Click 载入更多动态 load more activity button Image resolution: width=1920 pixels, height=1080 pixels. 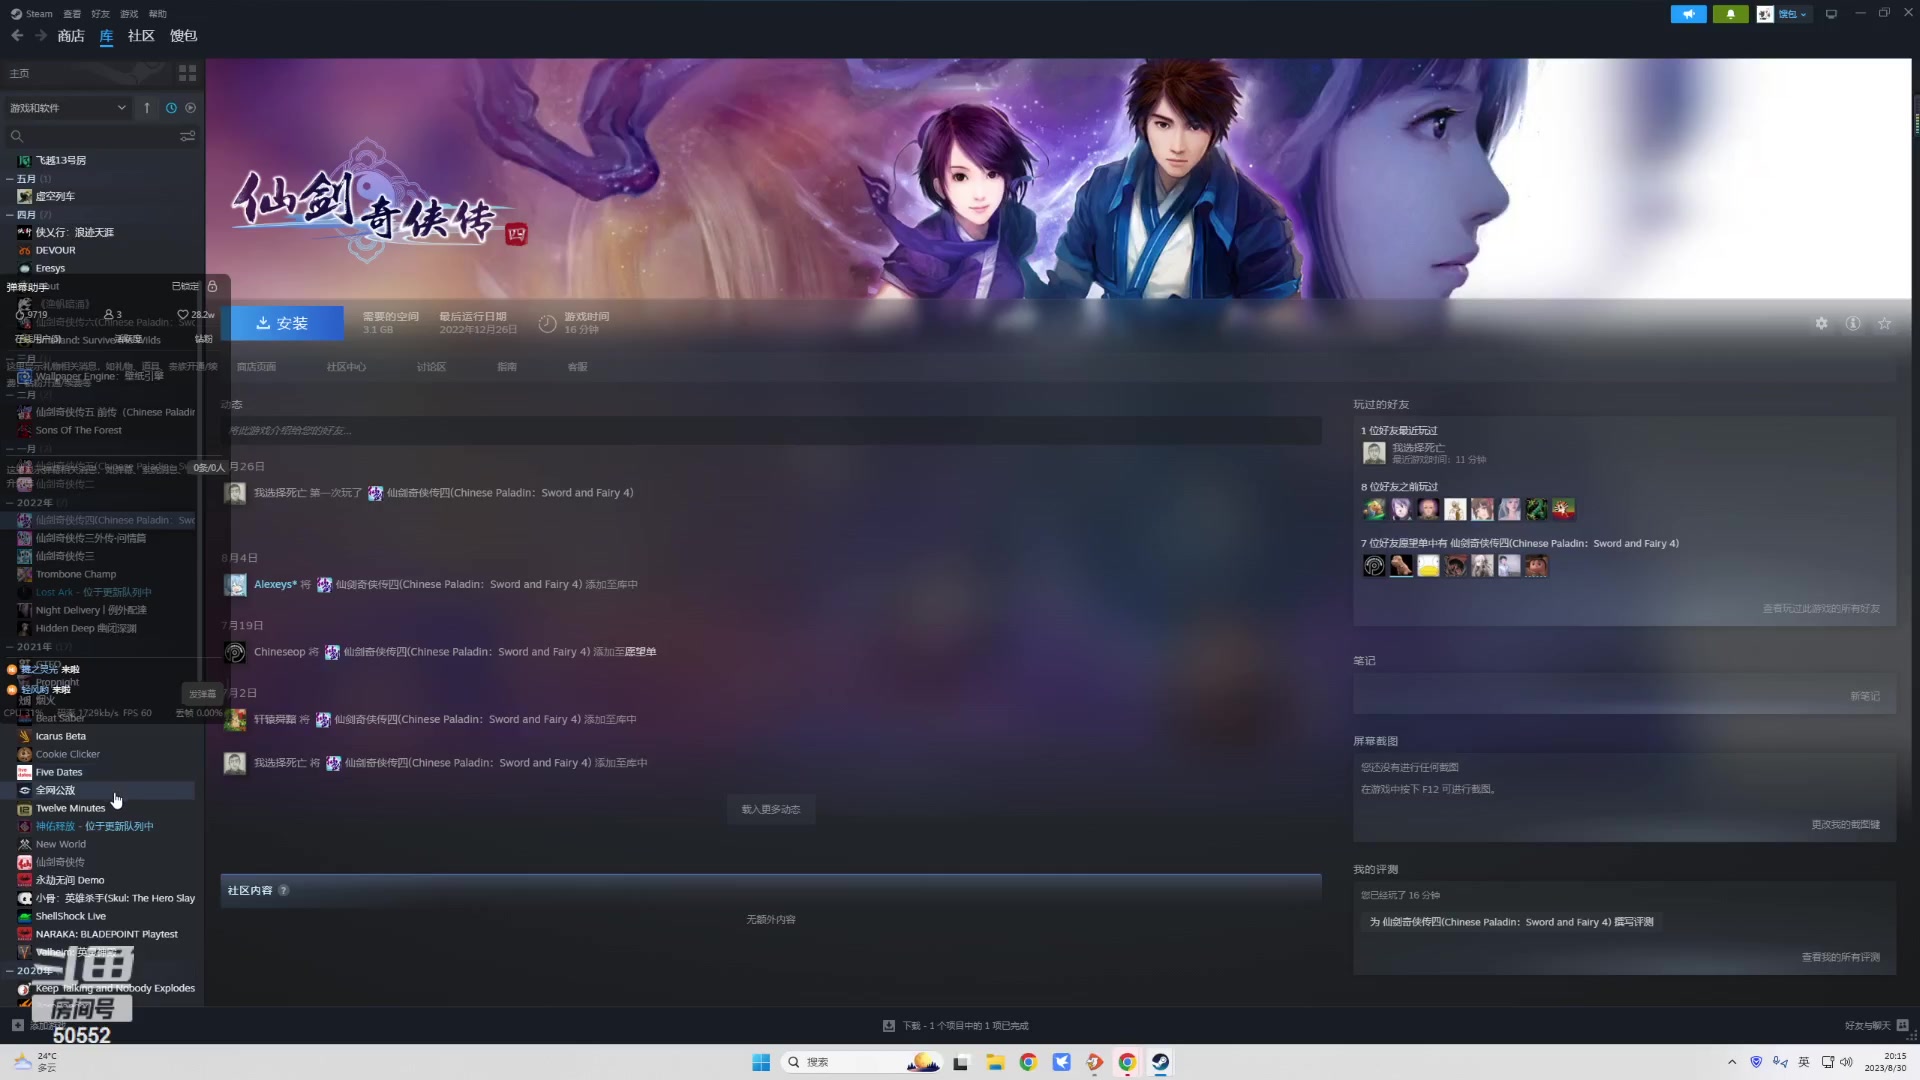(x=771, y=810)
